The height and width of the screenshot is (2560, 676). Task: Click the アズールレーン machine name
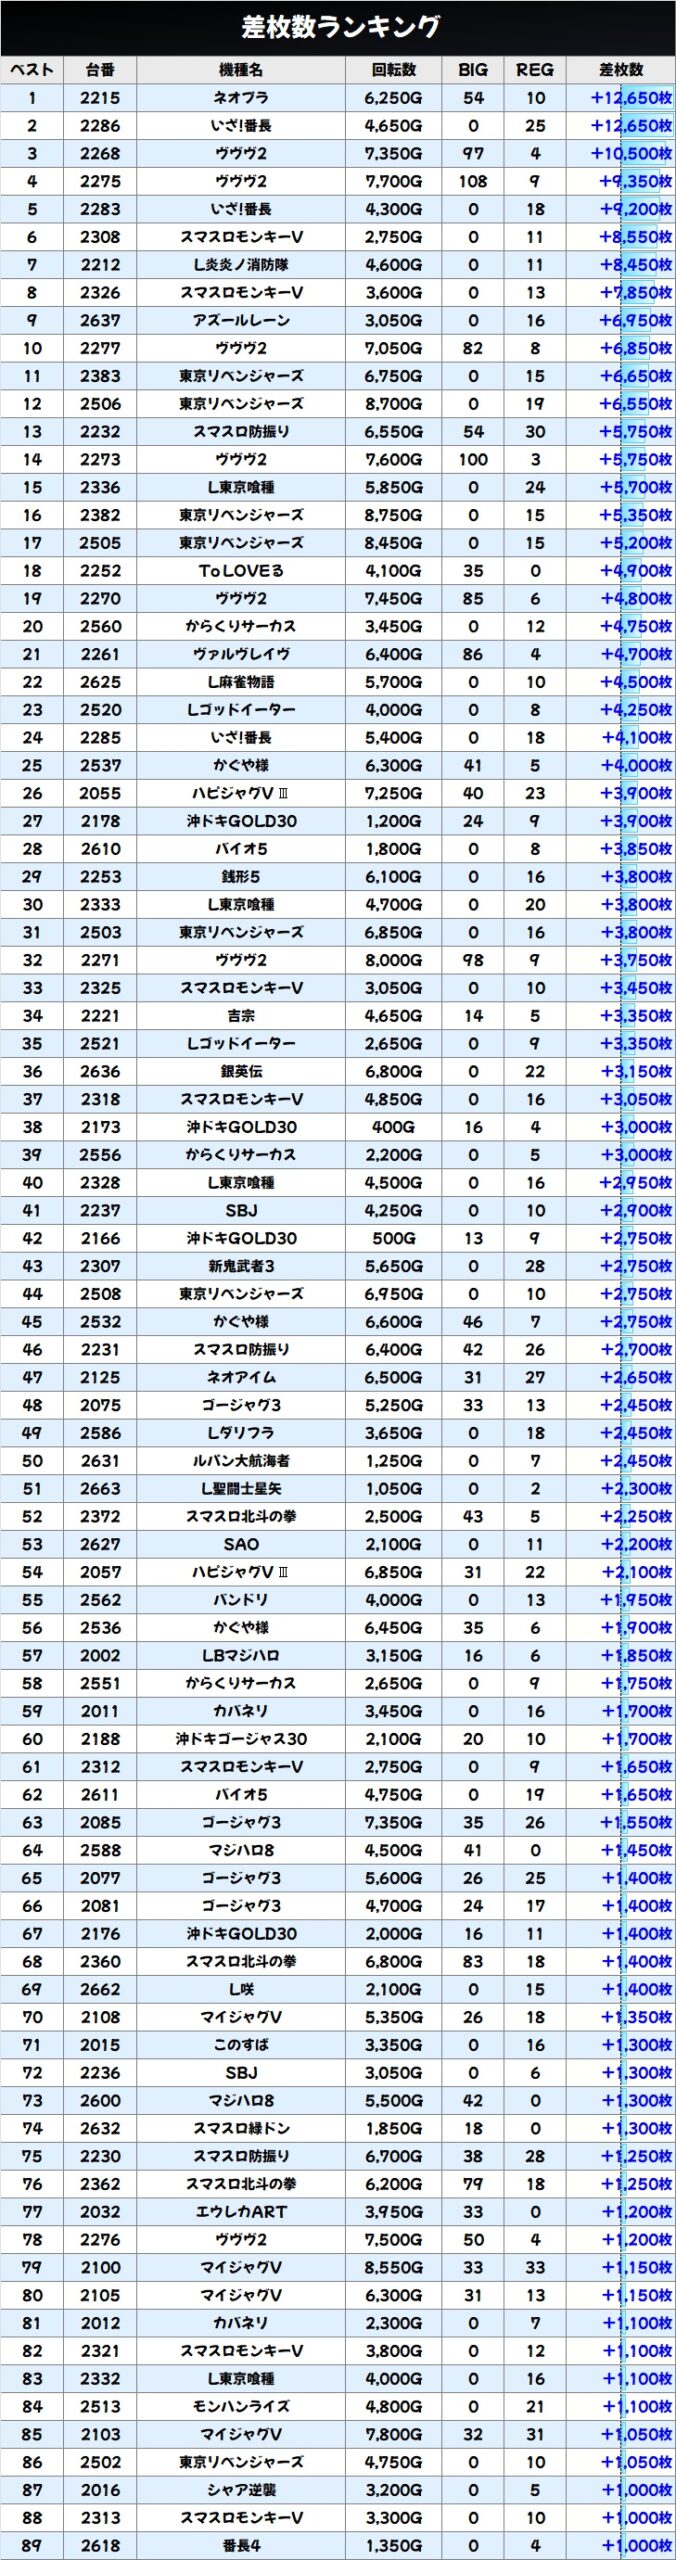tap(241, 321)
